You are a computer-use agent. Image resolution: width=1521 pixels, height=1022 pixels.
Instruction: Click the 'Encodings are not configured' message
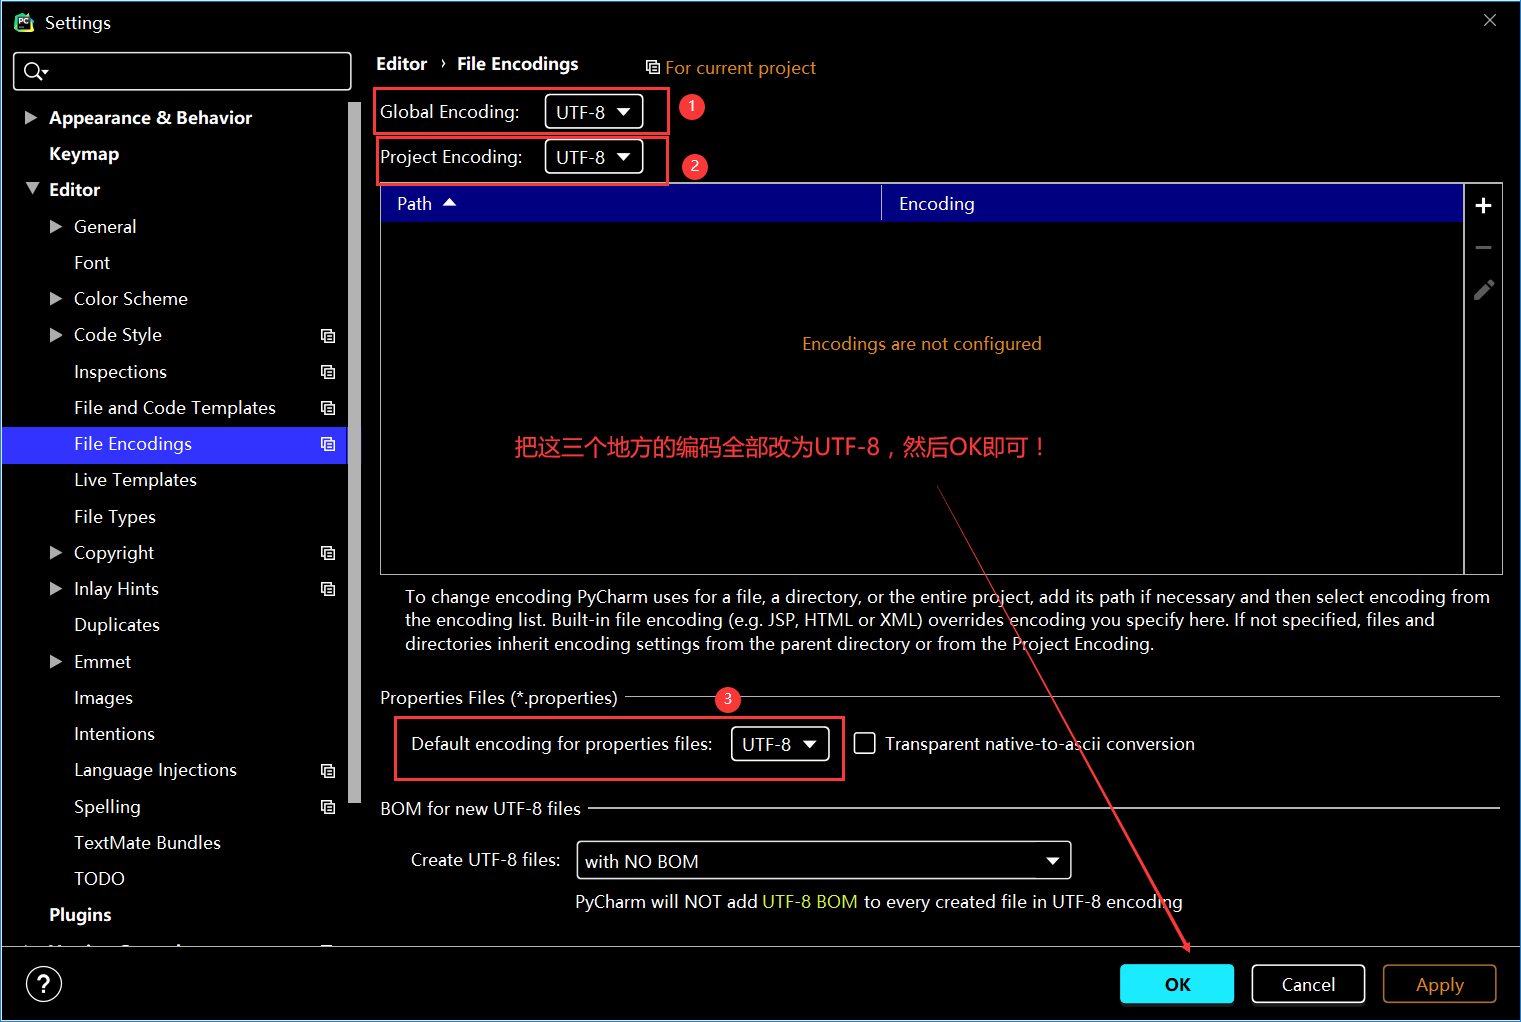click(x=921, y=344)
